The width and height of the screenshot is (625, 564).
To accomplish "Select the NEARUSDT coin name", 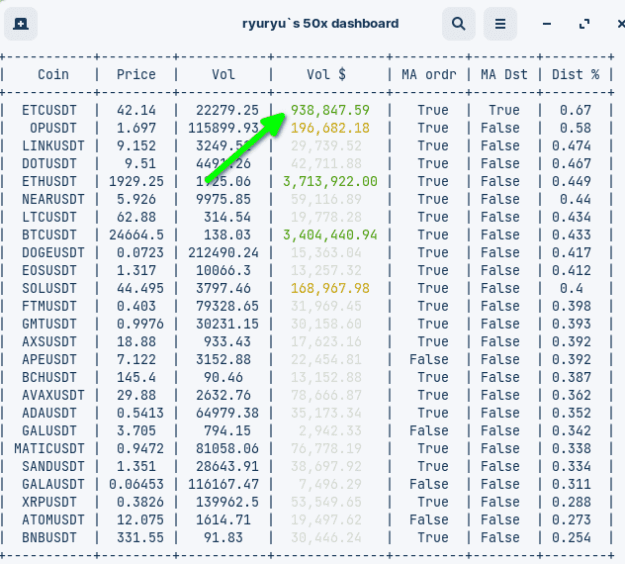I will click(53, 199).
